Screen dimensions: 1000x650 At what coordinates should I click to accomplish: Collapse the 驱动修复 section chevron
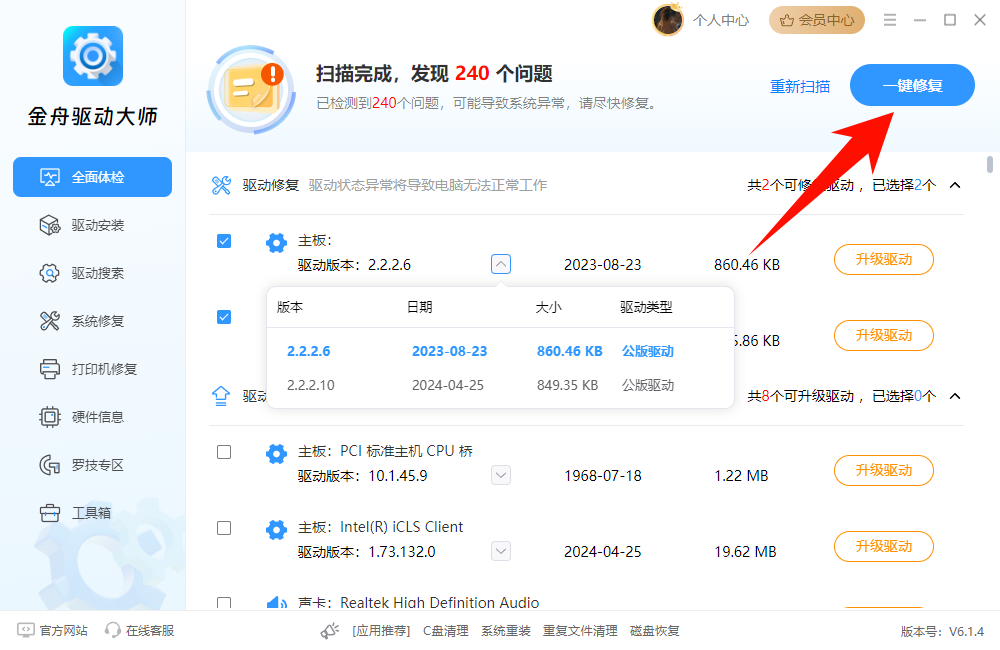pyautogui.click(x=953, y=185)
